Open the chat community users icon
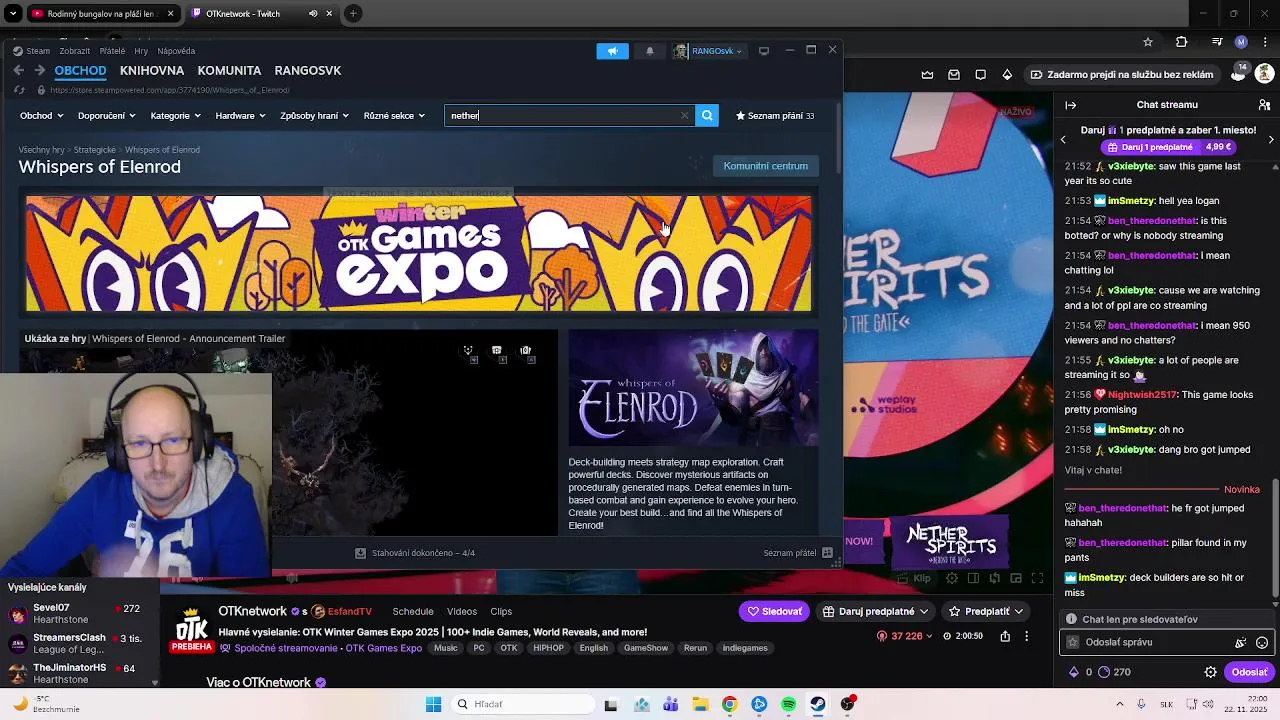The image size is (1280, 720). point(1264,105)
